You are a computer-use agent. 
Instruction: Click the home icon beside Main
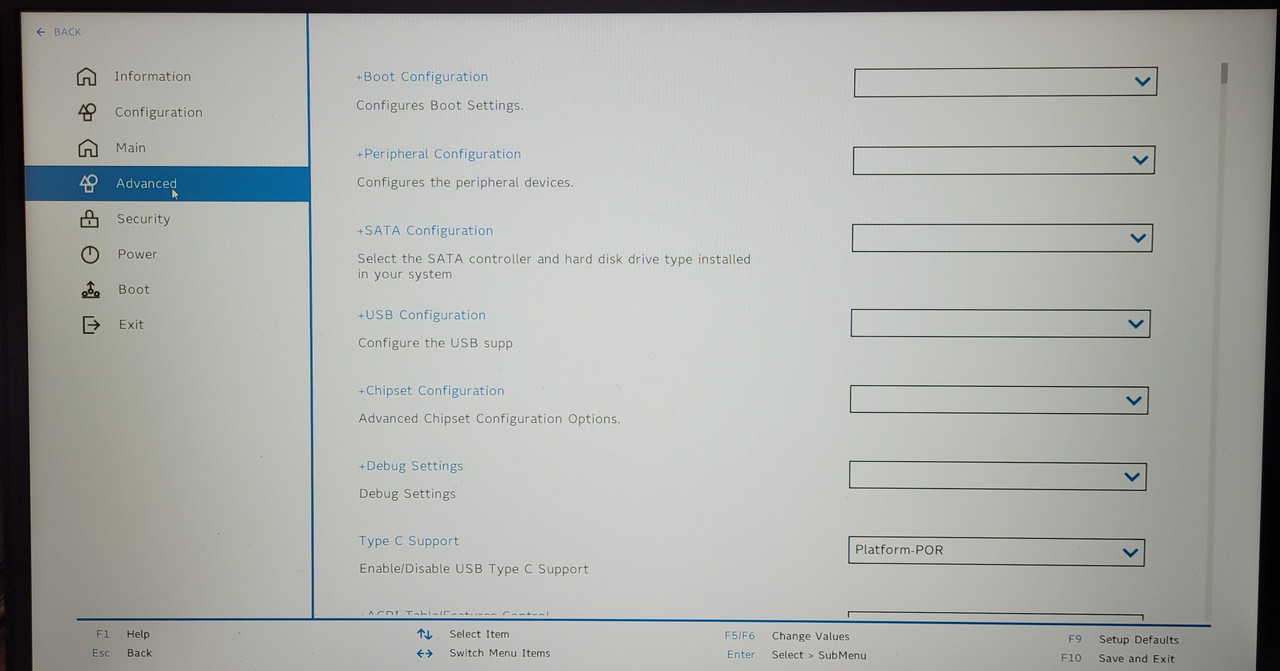coord(88,148)
